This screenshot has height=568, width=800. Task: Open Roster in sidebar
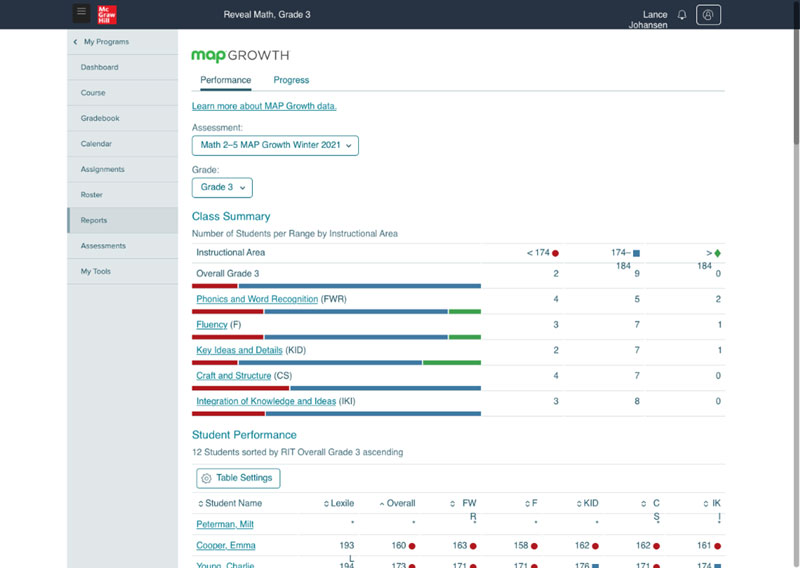(x=122, y=195)
